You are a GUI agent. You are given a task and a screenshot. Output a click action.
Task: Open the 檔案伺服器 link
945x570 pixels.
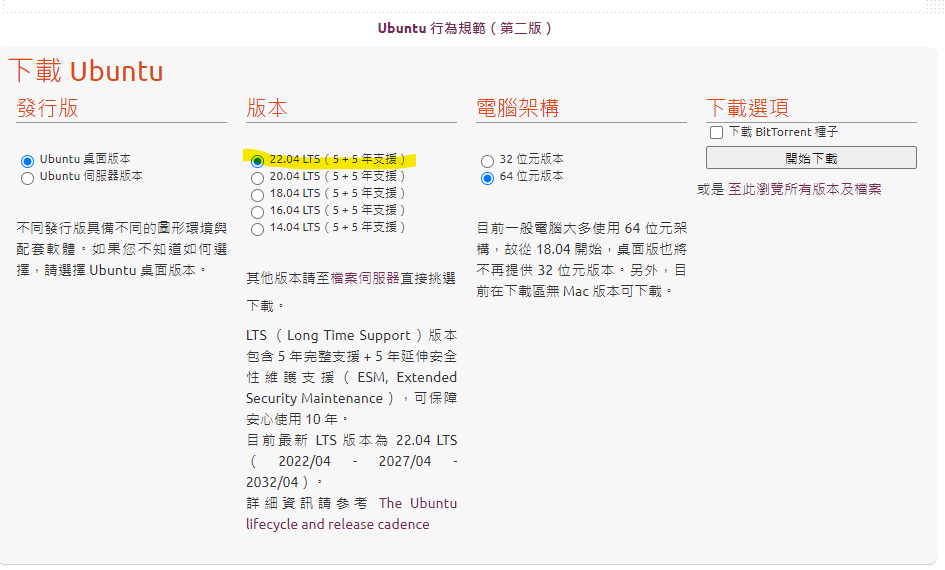coord(365,278)
